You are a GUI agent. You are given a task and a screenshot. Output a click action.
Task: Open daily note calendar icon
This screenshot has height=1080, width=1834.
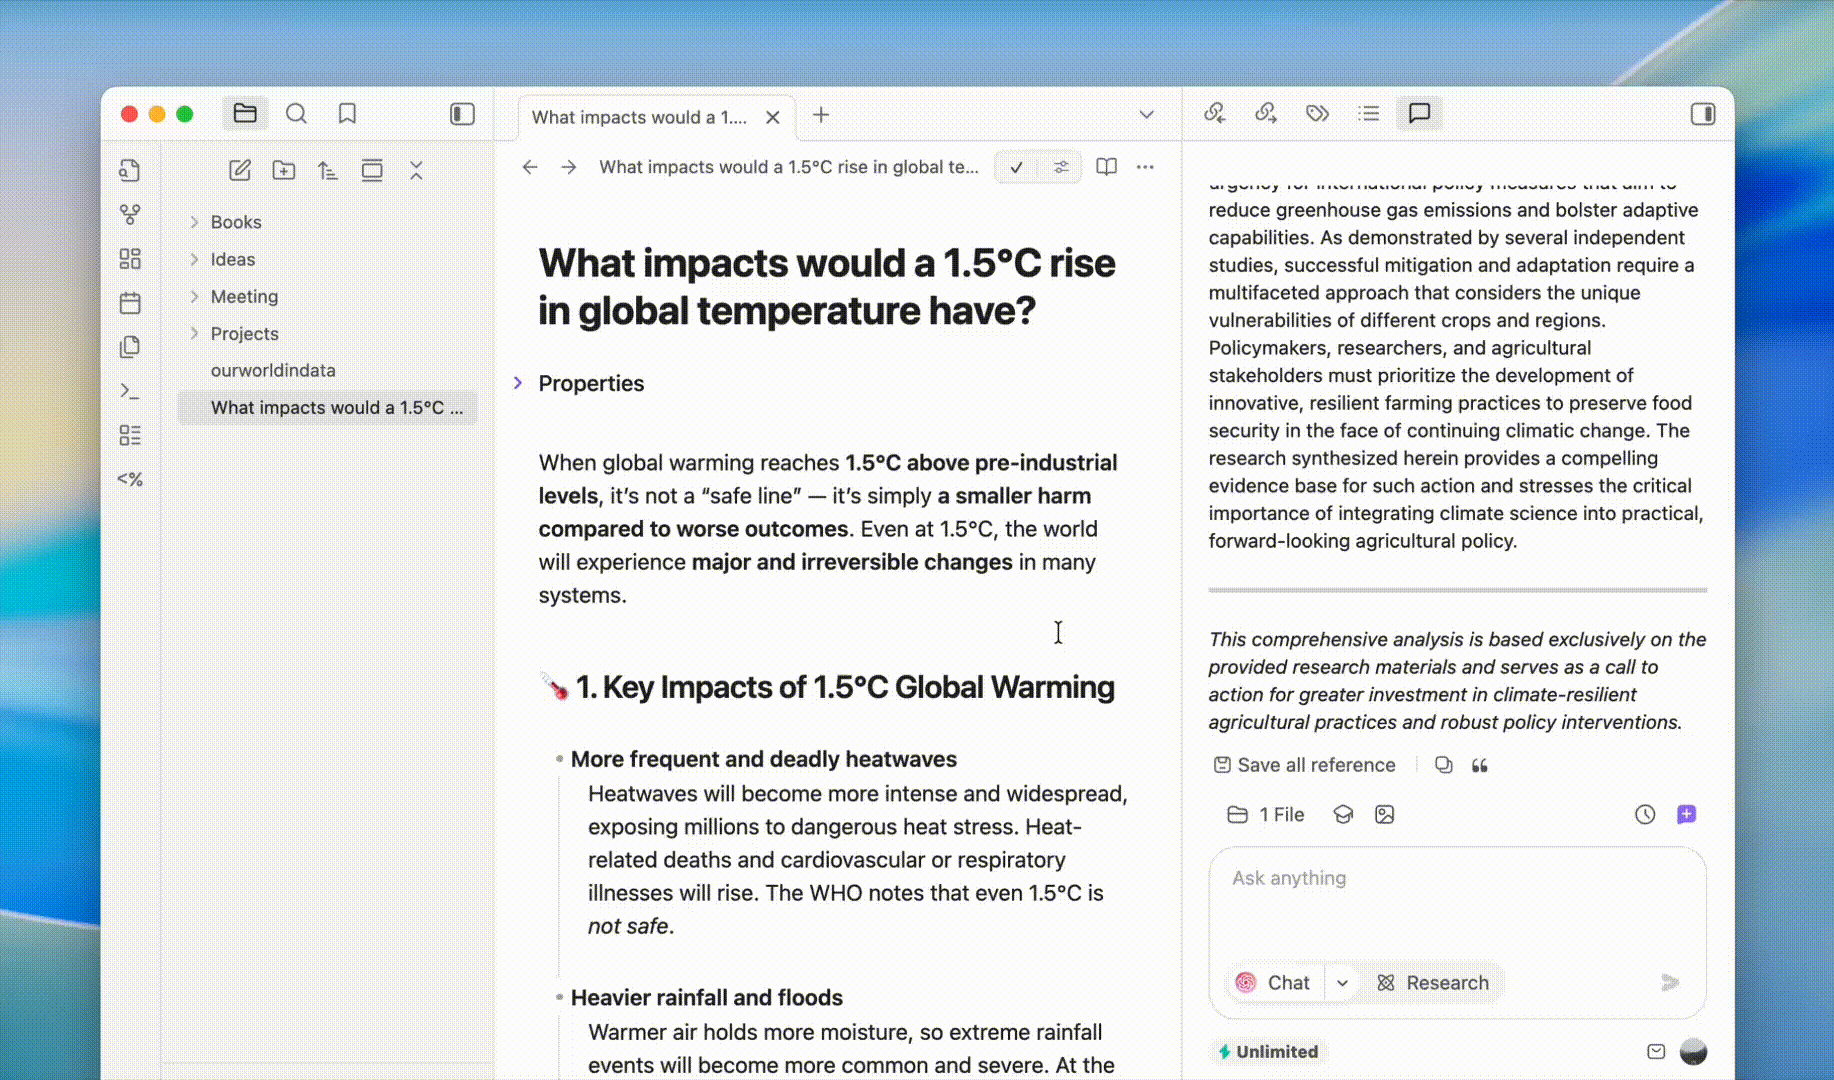click(130, 302)
